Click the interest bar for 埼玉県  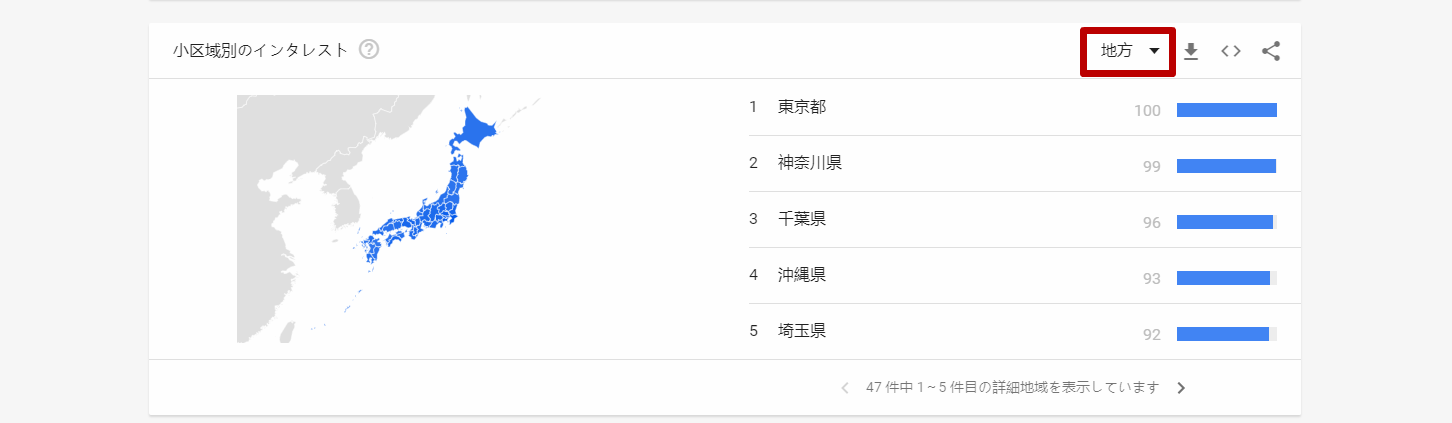click(x=1223, y=334)
